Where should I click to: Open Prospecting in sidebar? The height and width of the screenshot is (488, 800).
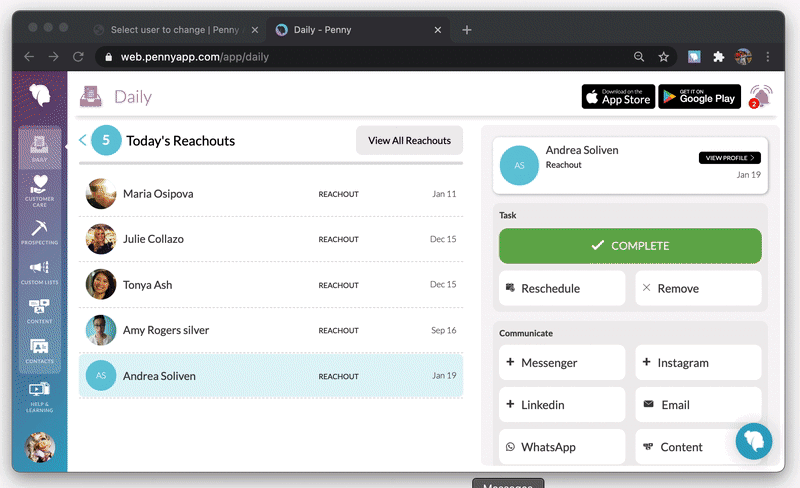pyautogui.click(x=40, y=232)
